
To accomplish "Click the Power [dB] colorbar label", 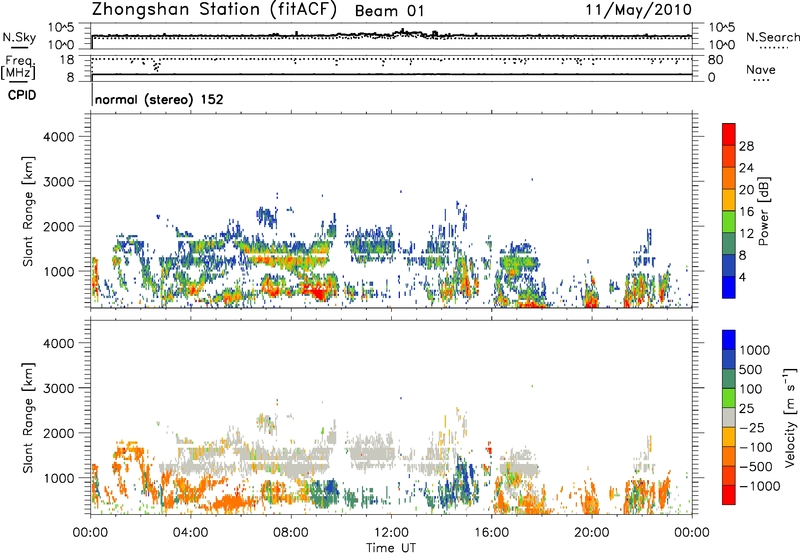I will pyautogui.click(x=763, y=211).
